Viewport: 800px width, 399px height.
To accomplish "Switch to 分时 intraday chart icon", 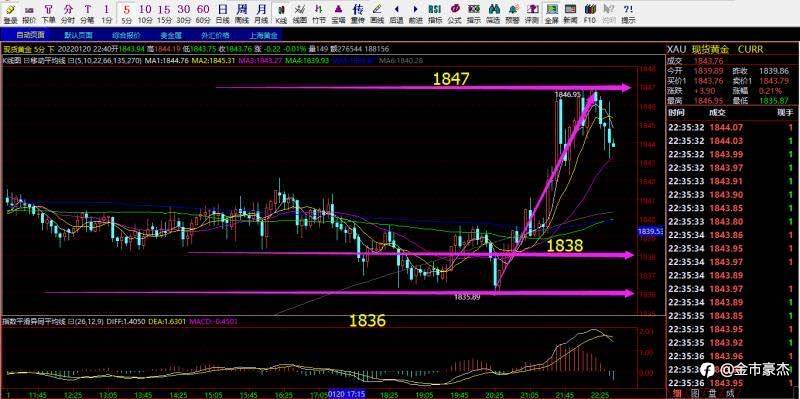I will click(68, 13).
